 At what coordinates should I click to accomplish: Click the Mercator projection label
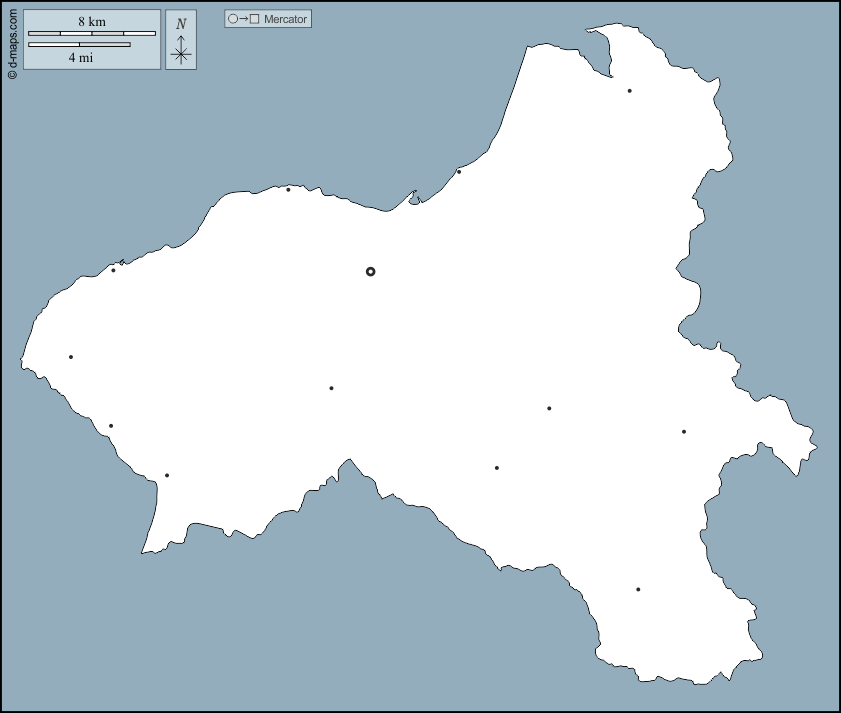pos(286,19)
